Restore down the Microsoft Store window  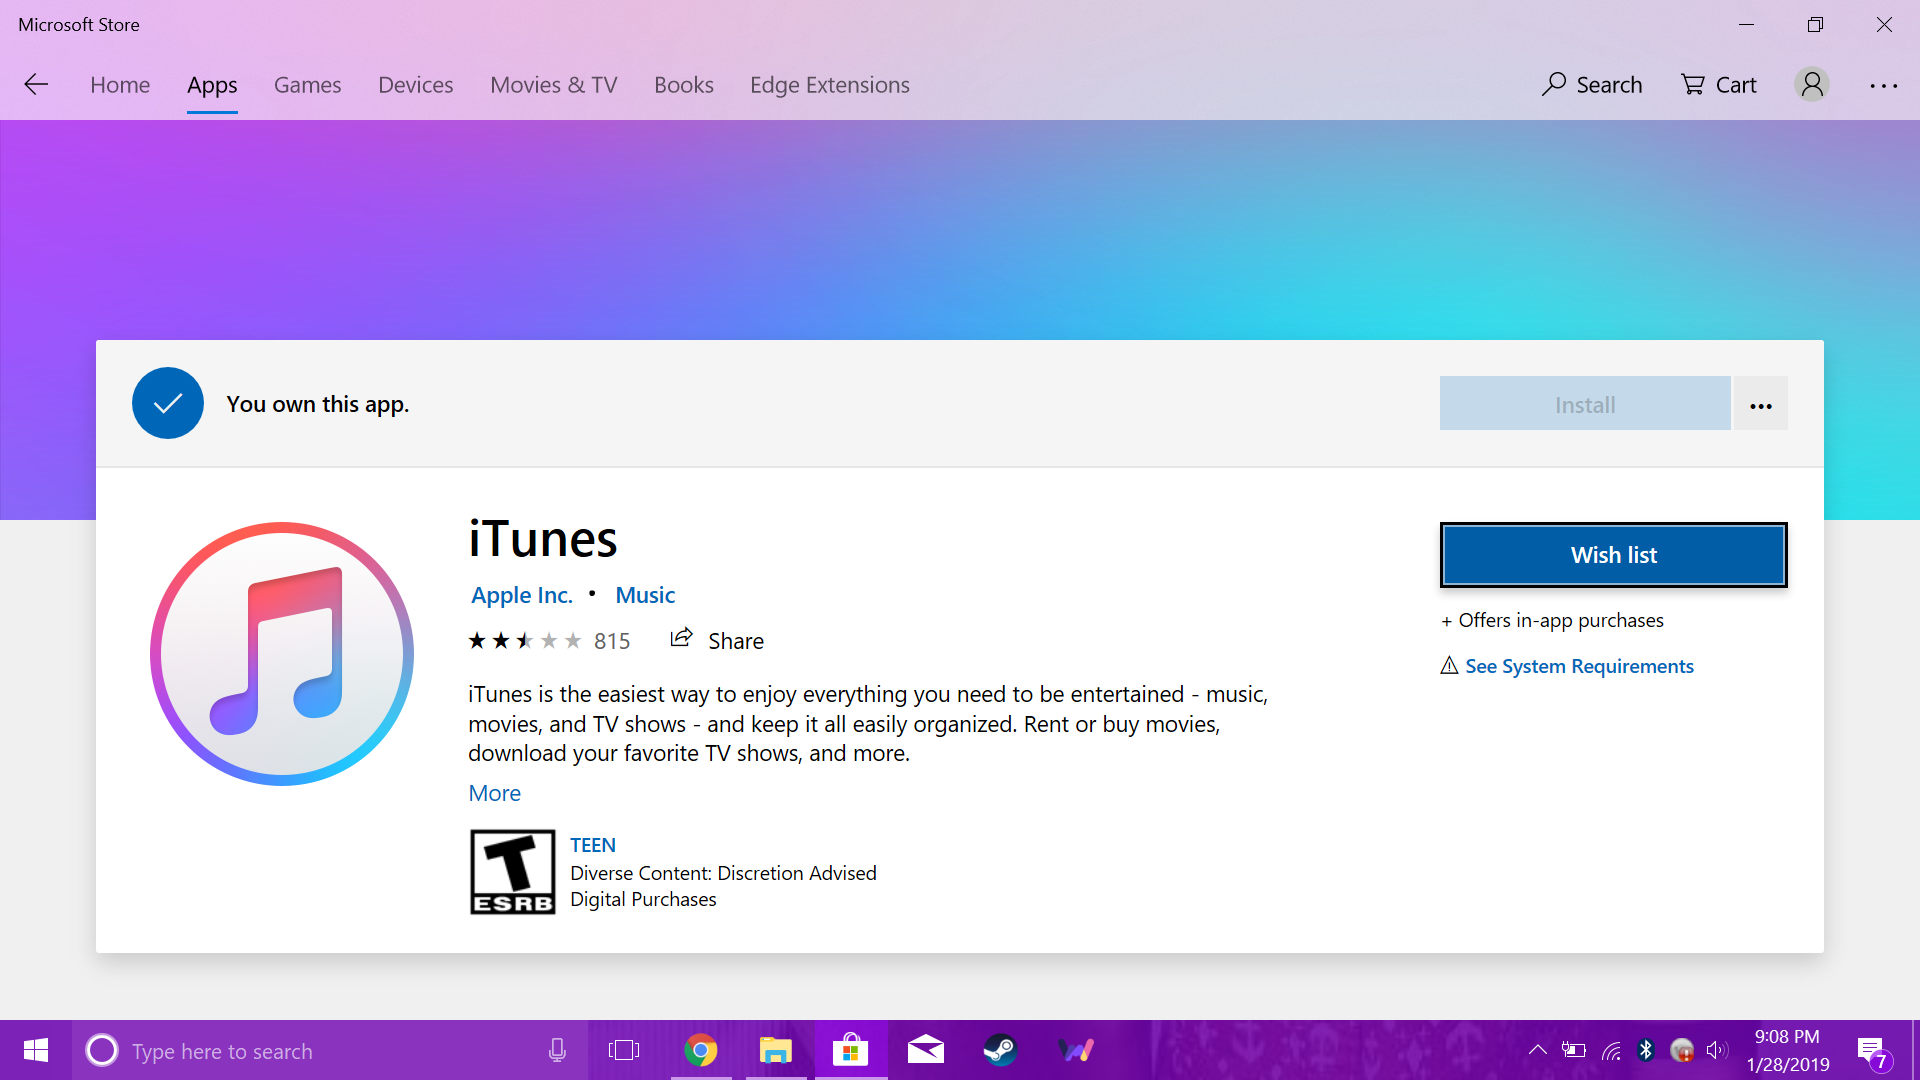point(1815,24)
